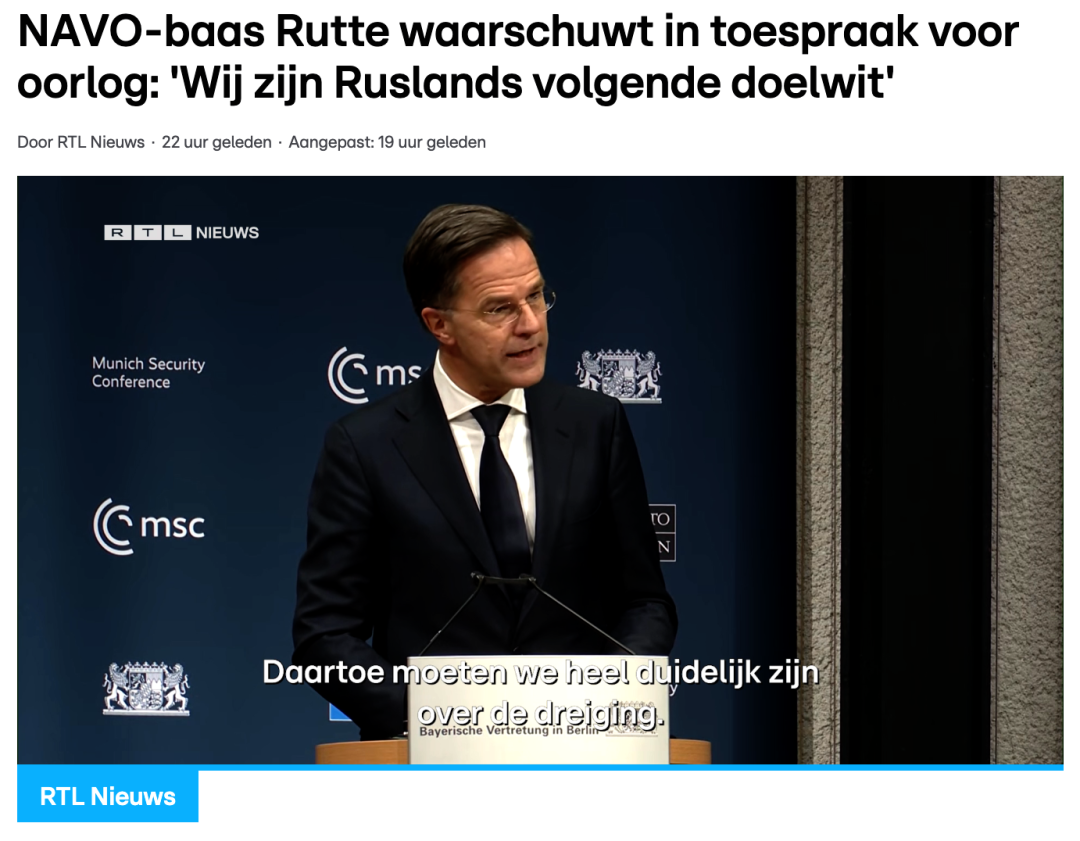The image size is (1080, 841).
Task: Click the RTL Nieuws watermark logo in video
Action: (181, 233)
